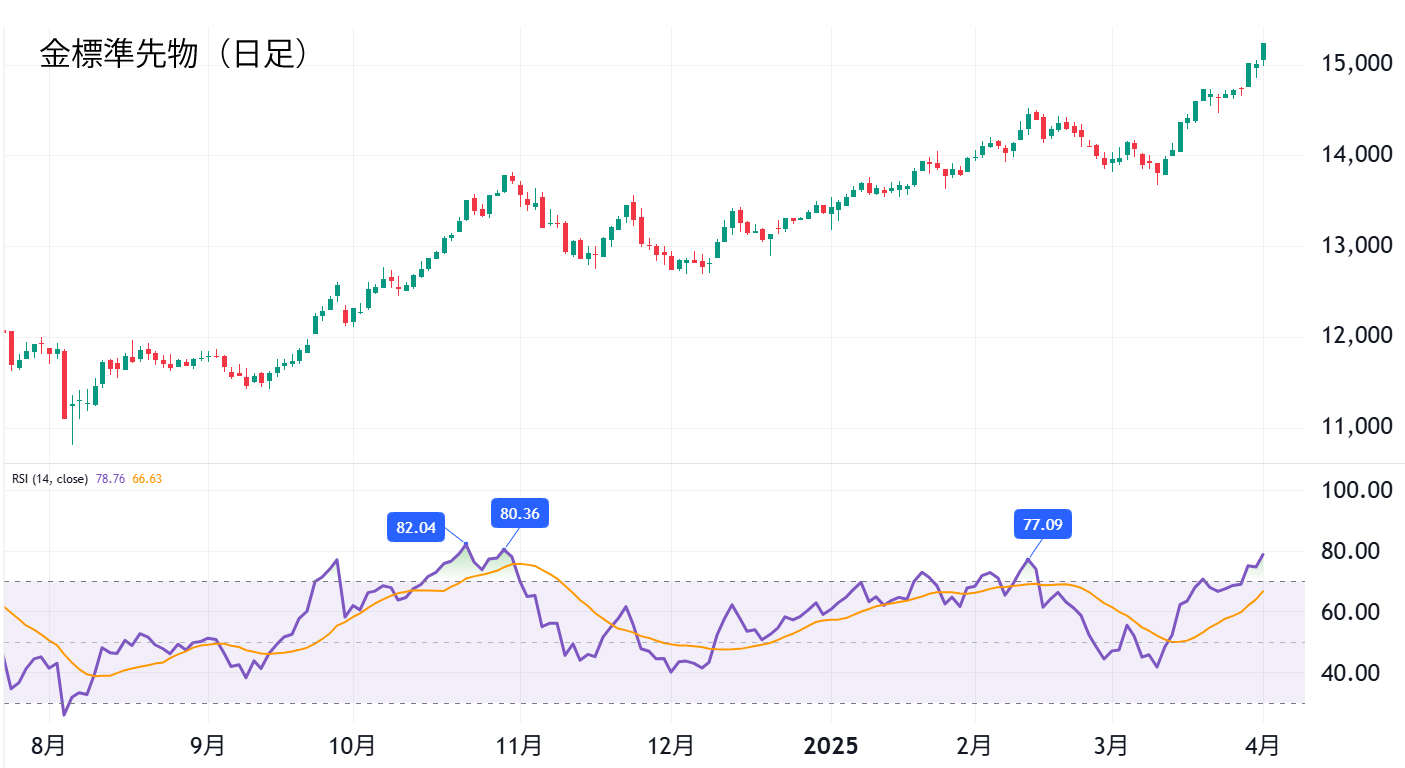The image size is (1405, 768).
Task: Click the bold 2025 year label
Action: pyautogui.click(x=831, y=745)
